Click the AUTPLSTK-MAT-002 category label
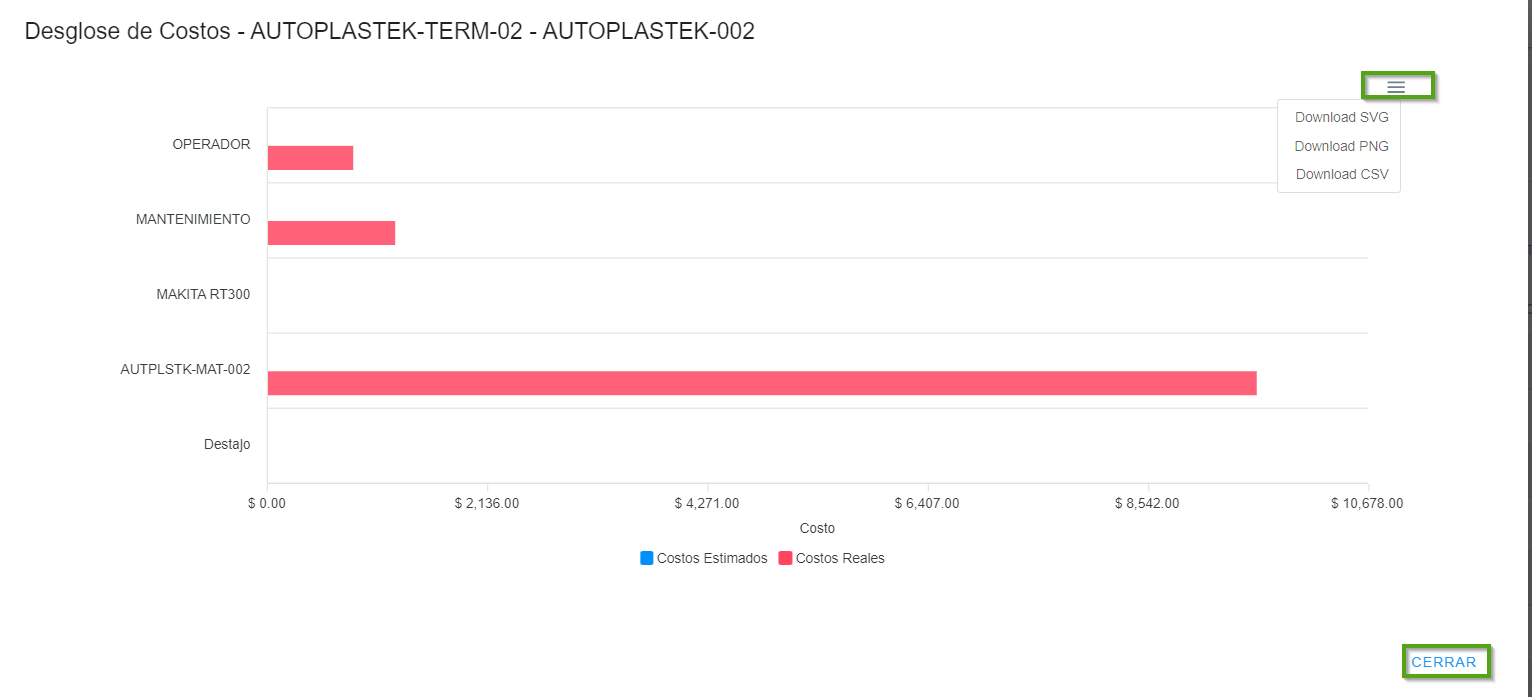This screenshot has width=1532, height=697. (x=185, y=369)
